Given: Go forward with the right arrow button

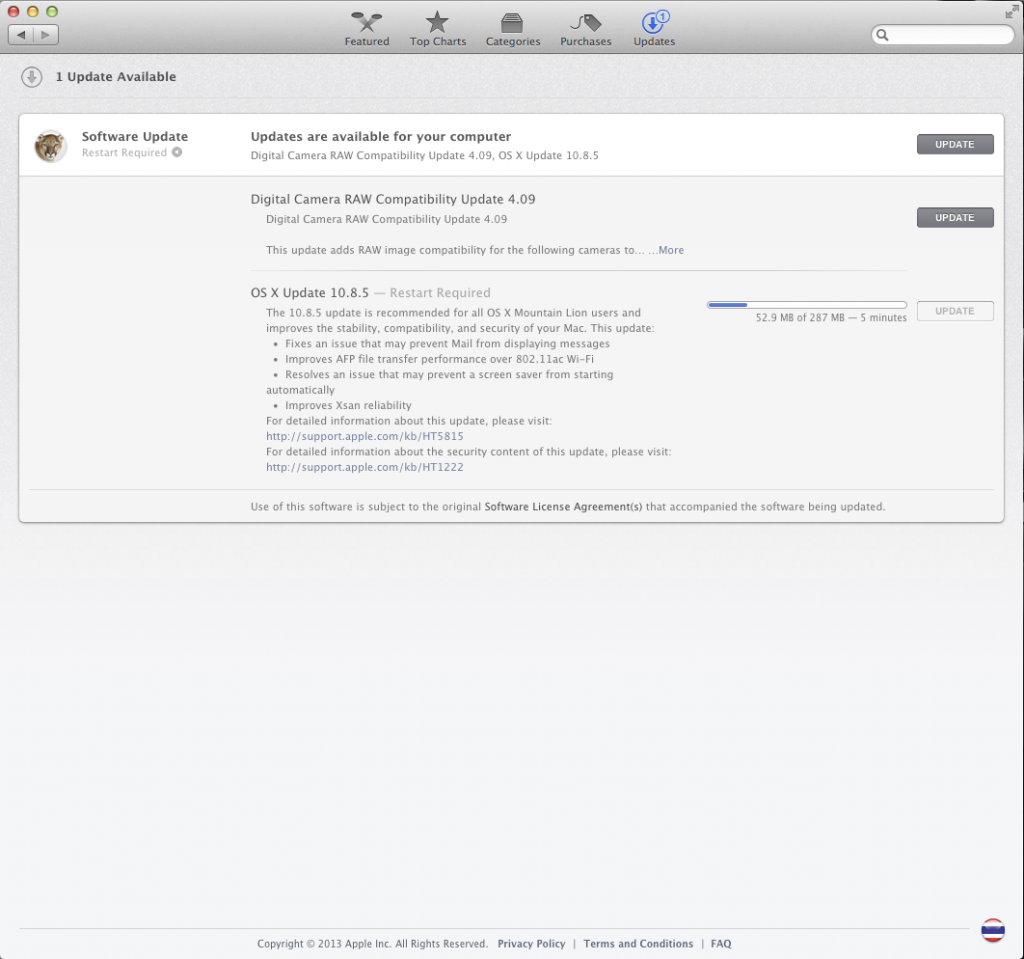Looking at the screenshot, I should 46,35.
